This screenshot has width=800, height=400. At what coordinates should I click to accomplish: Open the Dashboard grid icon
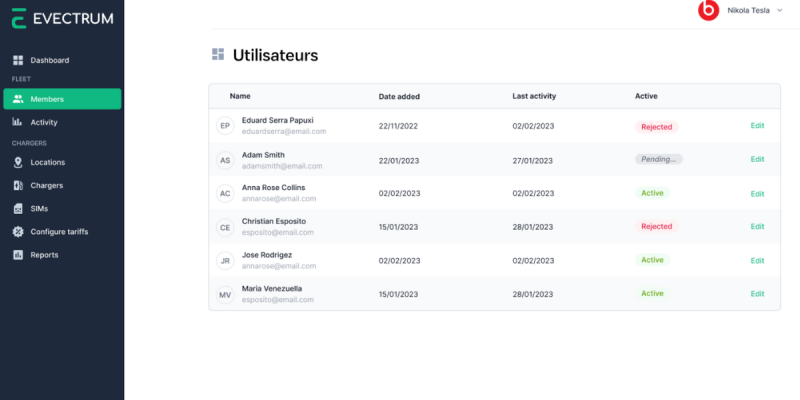click(18, 60)
